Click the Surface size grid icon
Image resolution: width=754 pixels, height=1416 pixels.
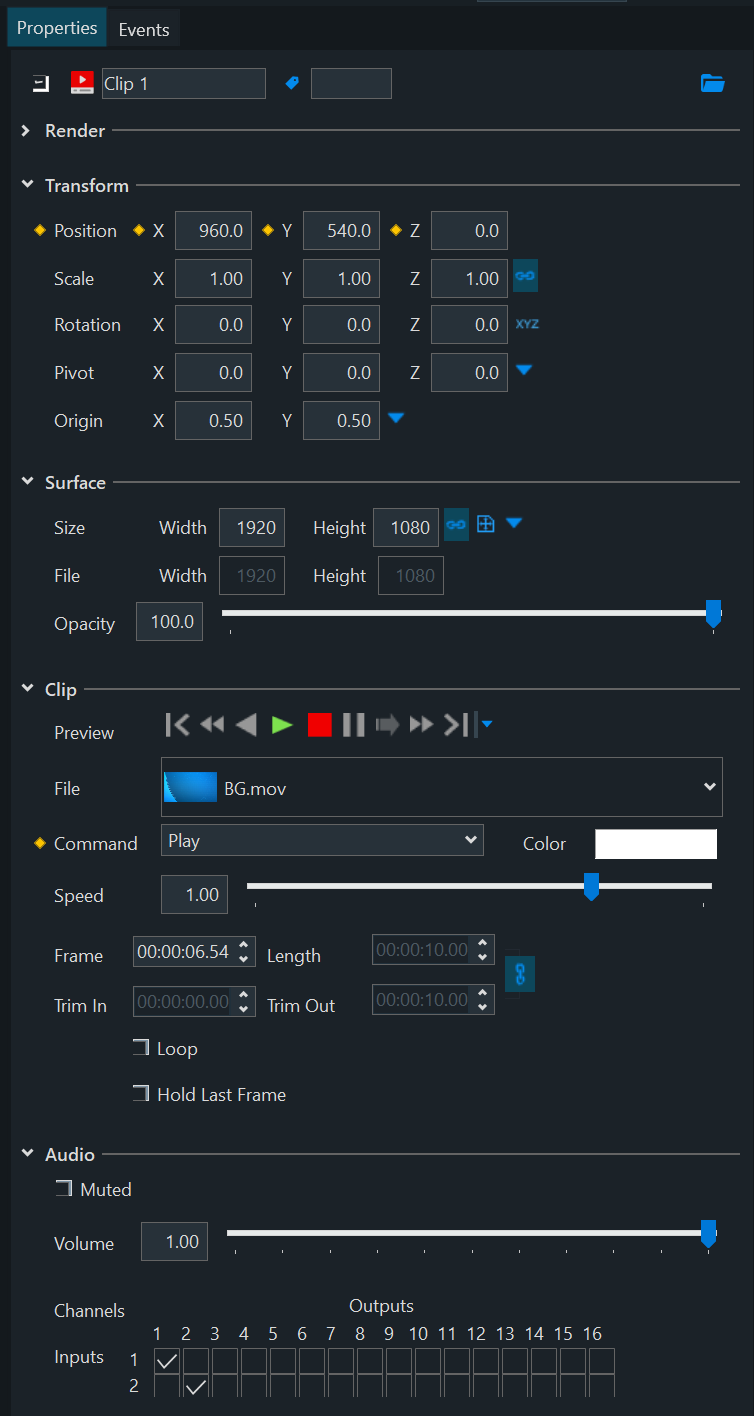(x=486, y=523)
